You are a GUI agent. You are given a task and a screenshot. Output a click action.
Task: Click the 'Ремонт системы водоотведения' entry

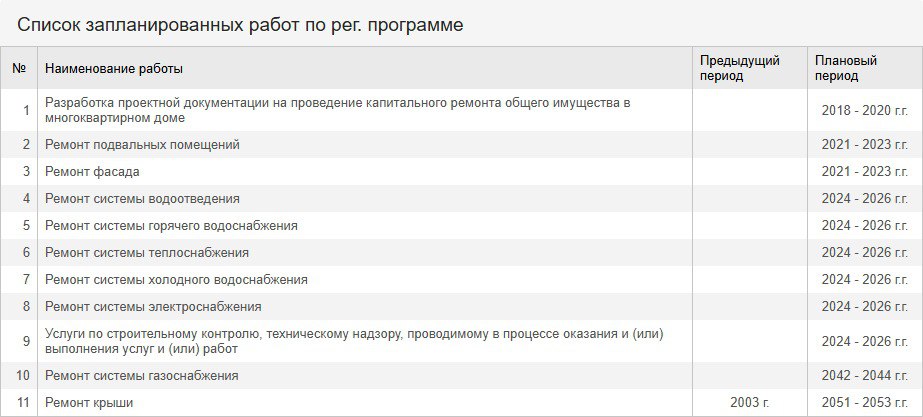[462, 199]
